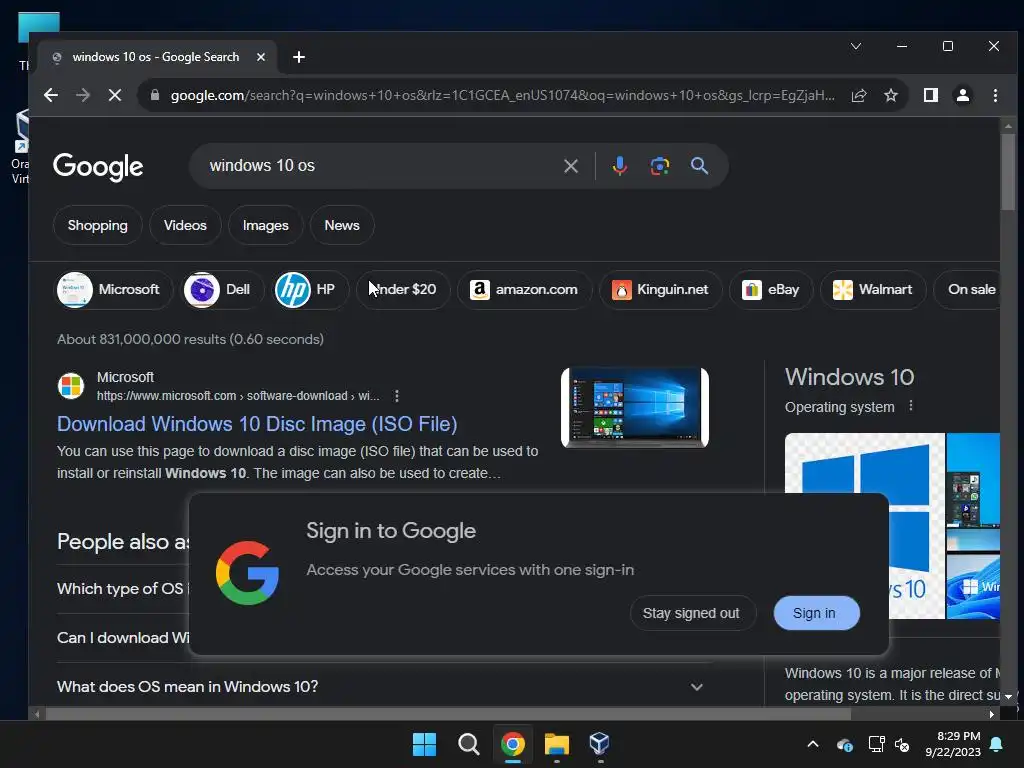Submit search with magnifier icon
The image size is (1024, 768).
click(699, 166)
